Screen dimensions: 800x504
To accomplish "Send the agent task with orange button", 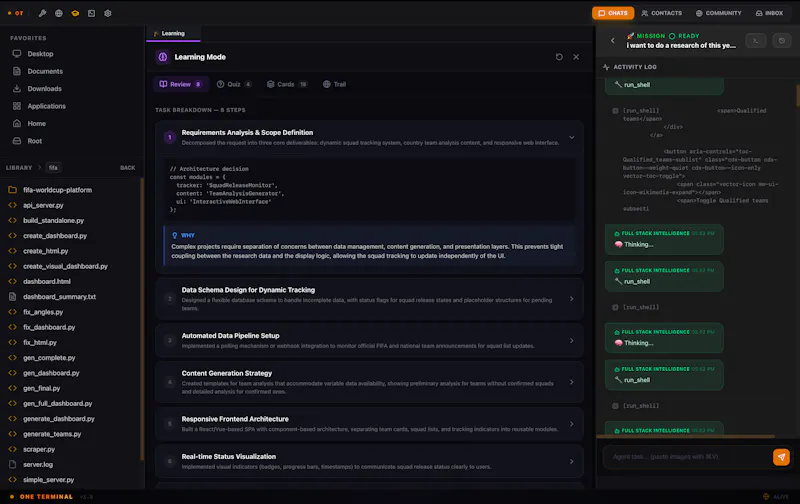I will [x=781, y=457].
